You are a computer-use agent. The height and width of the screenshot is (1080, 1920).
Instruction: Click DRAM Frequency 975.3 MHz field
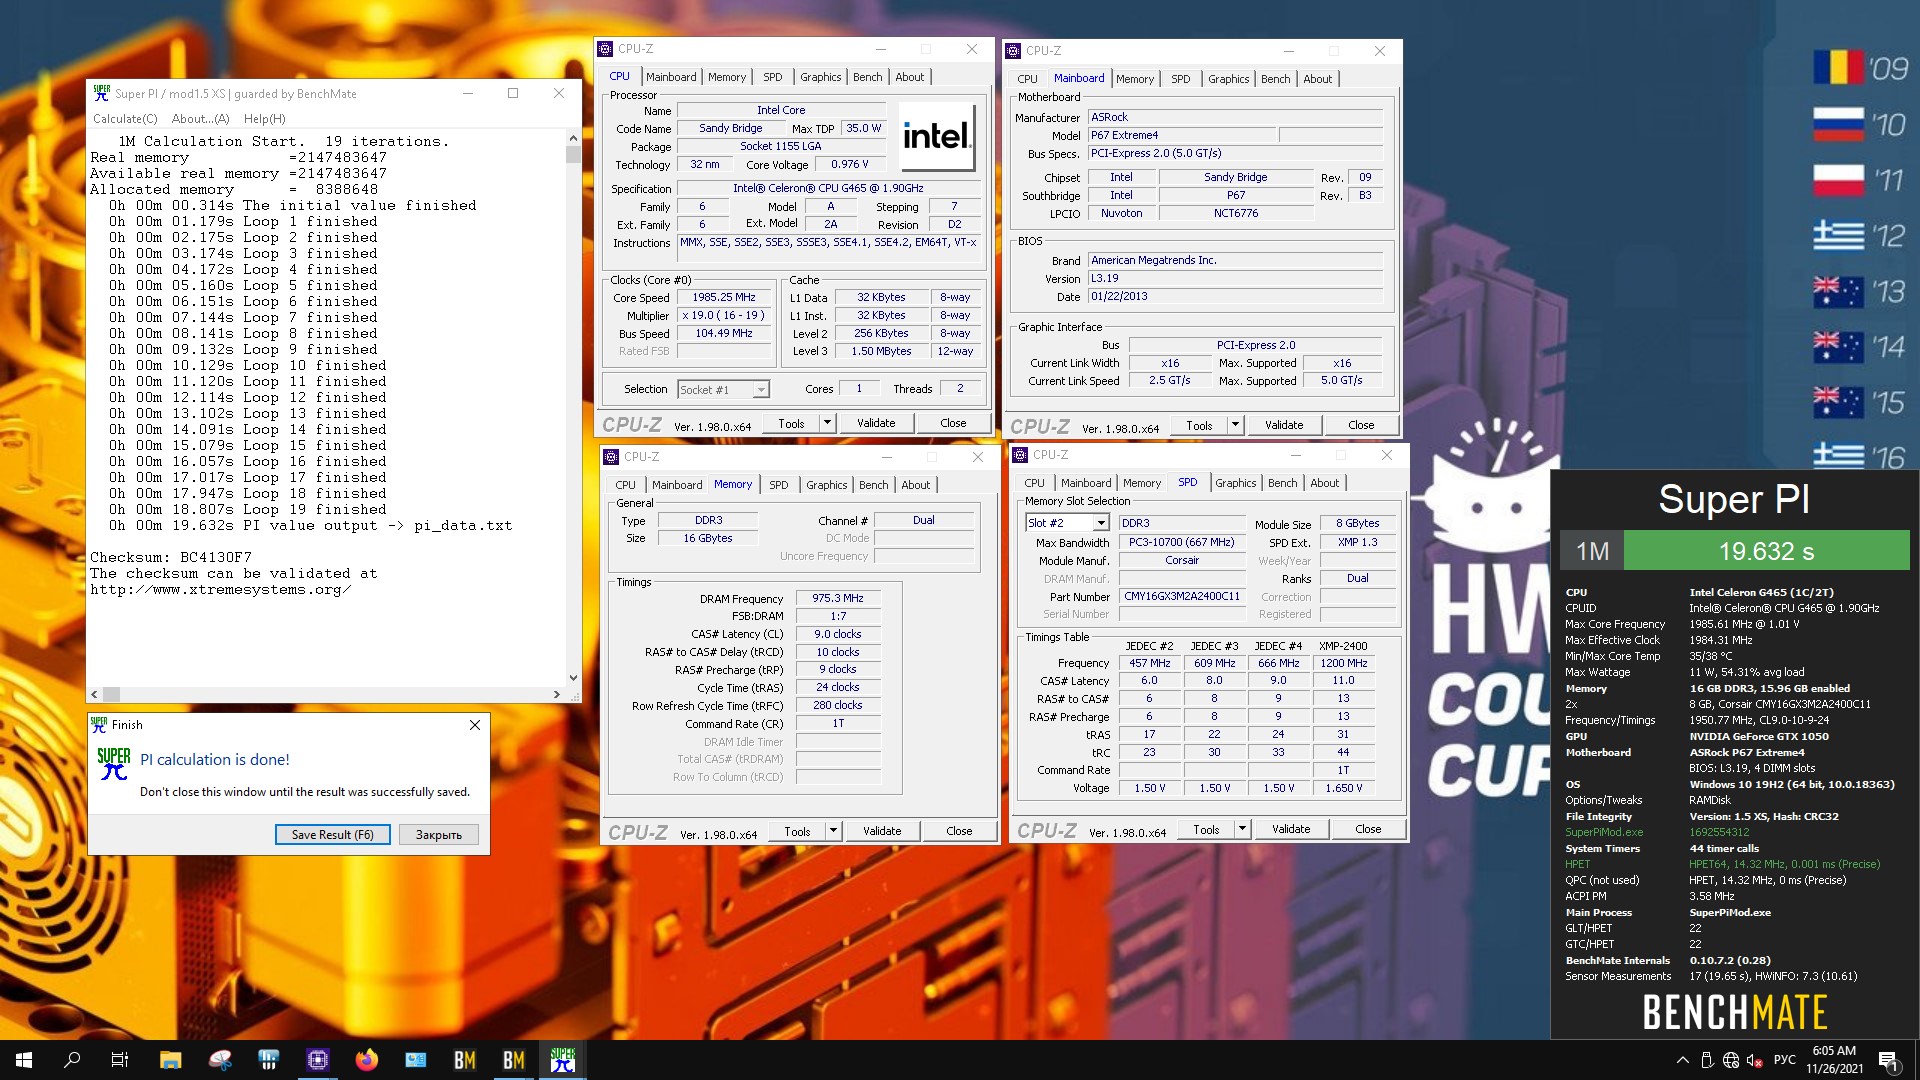(838, 598)
